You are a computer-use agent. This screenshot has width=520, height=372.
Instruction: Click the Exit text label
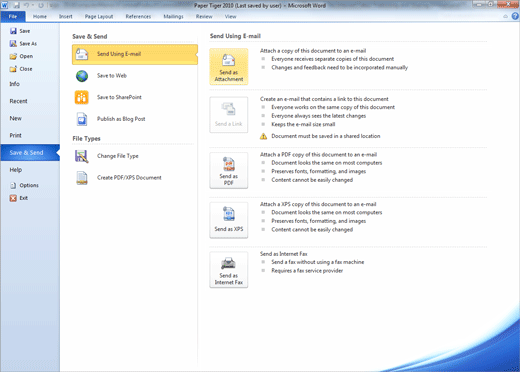tap(24, 198)
